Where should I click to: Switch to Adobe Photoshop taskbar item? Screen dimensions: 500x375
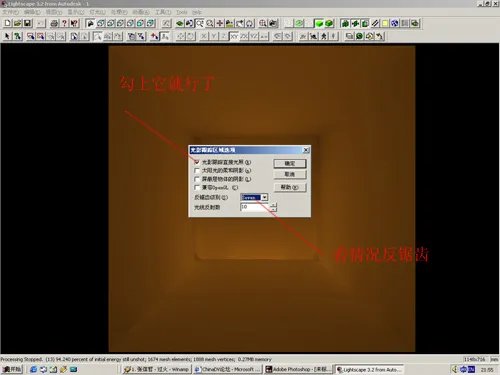299,369
